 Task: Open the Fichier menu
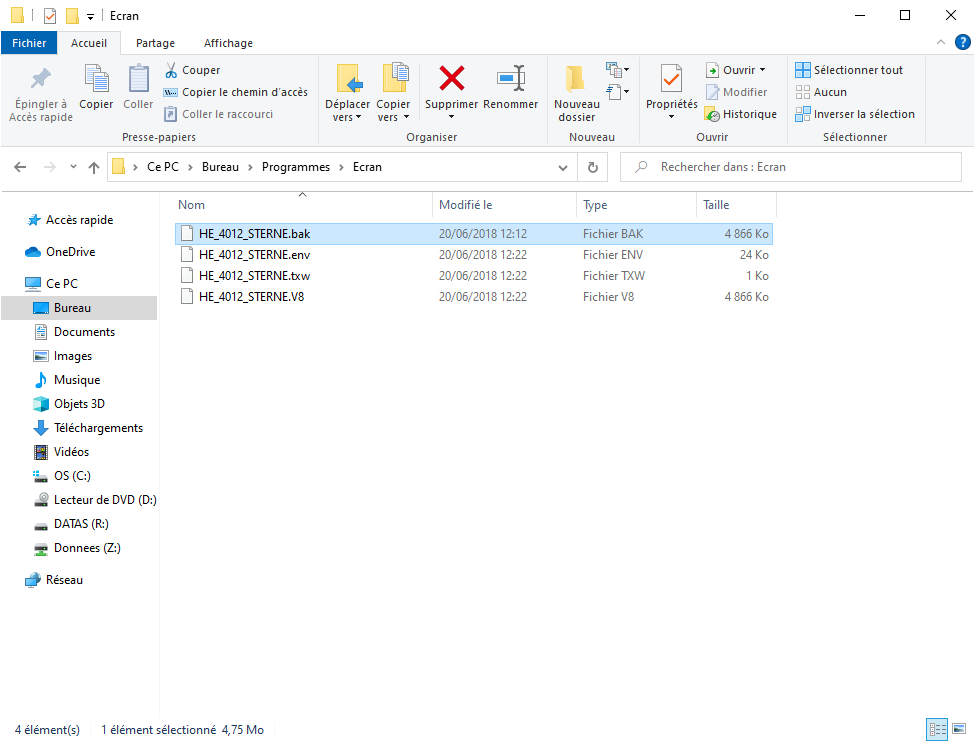pos(29,43)
